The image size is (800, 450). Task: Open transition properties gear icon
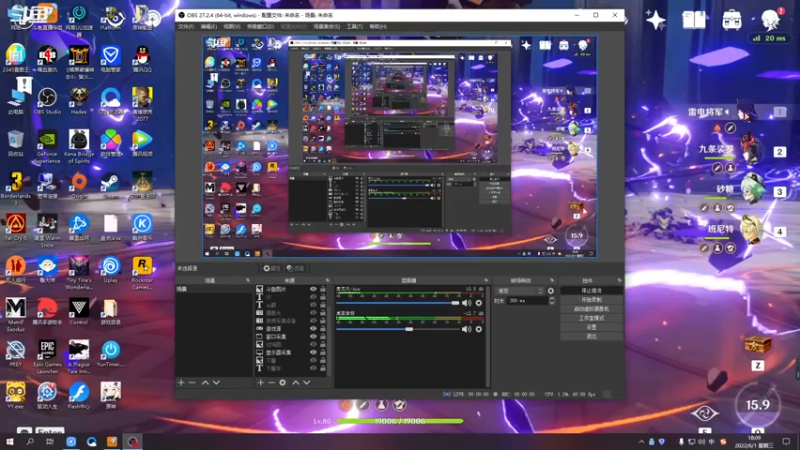pos(551,291)
